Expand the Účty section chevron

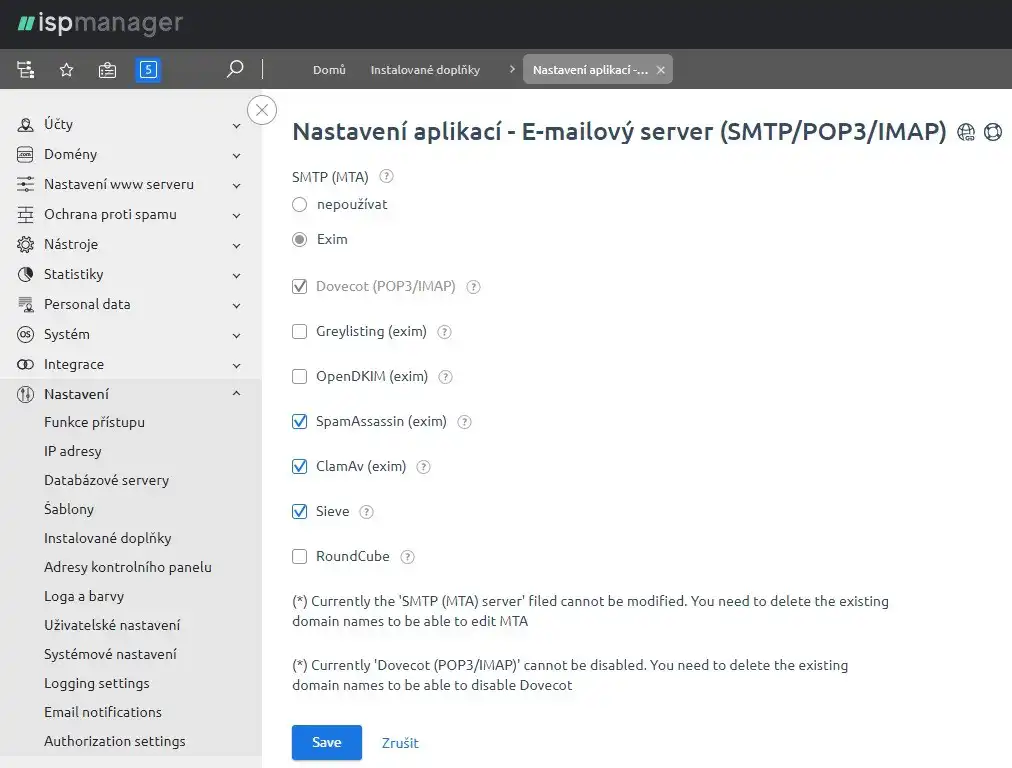236,126
